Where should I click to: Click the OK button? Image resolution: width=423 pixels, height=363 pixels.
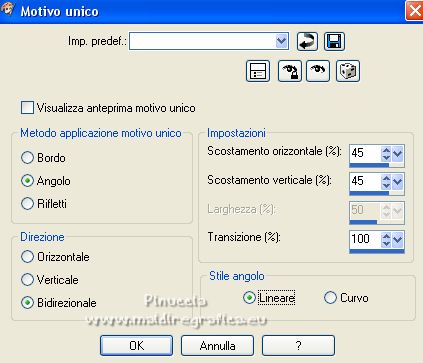click(137, 346)
